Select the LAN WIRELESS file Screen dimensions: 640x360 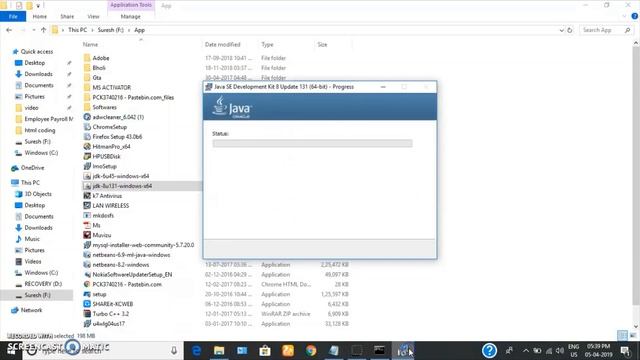pos(111,206)
